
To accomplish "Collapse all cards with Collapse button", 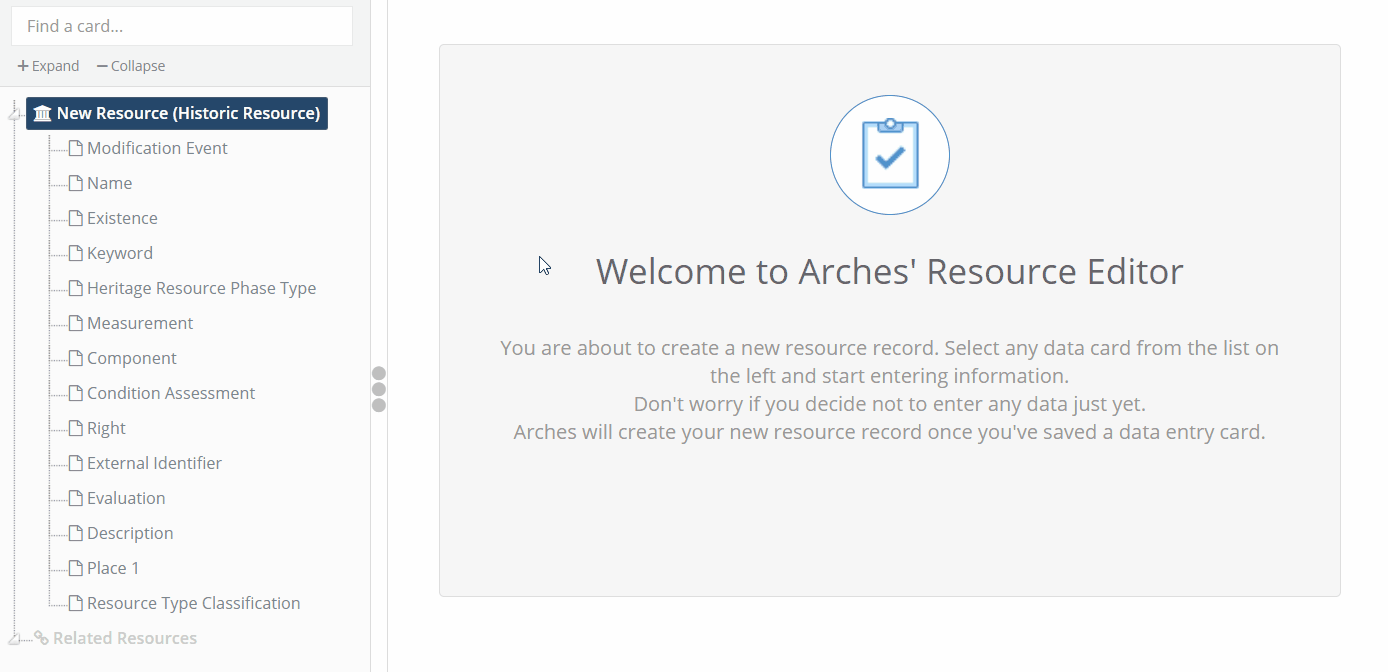I will (131, 66).
